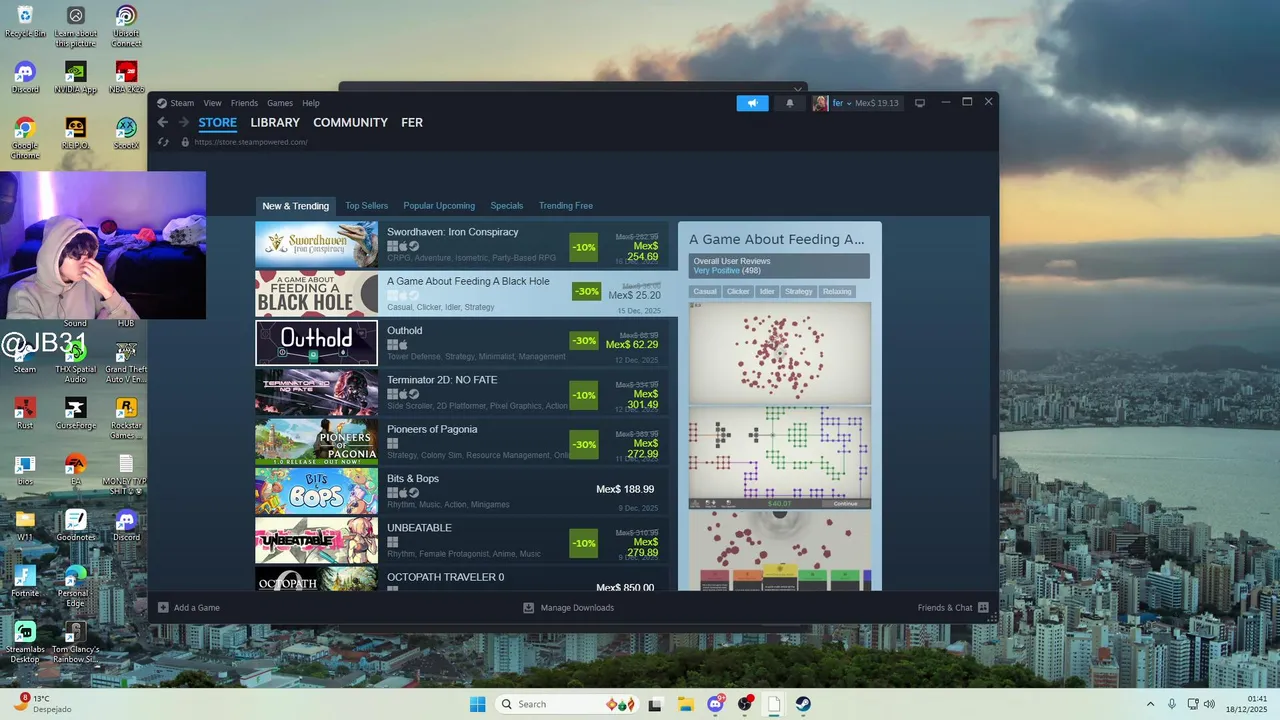Open Friends & Chat
Viewport: 1280px width, 720px height.
(945, 607)
